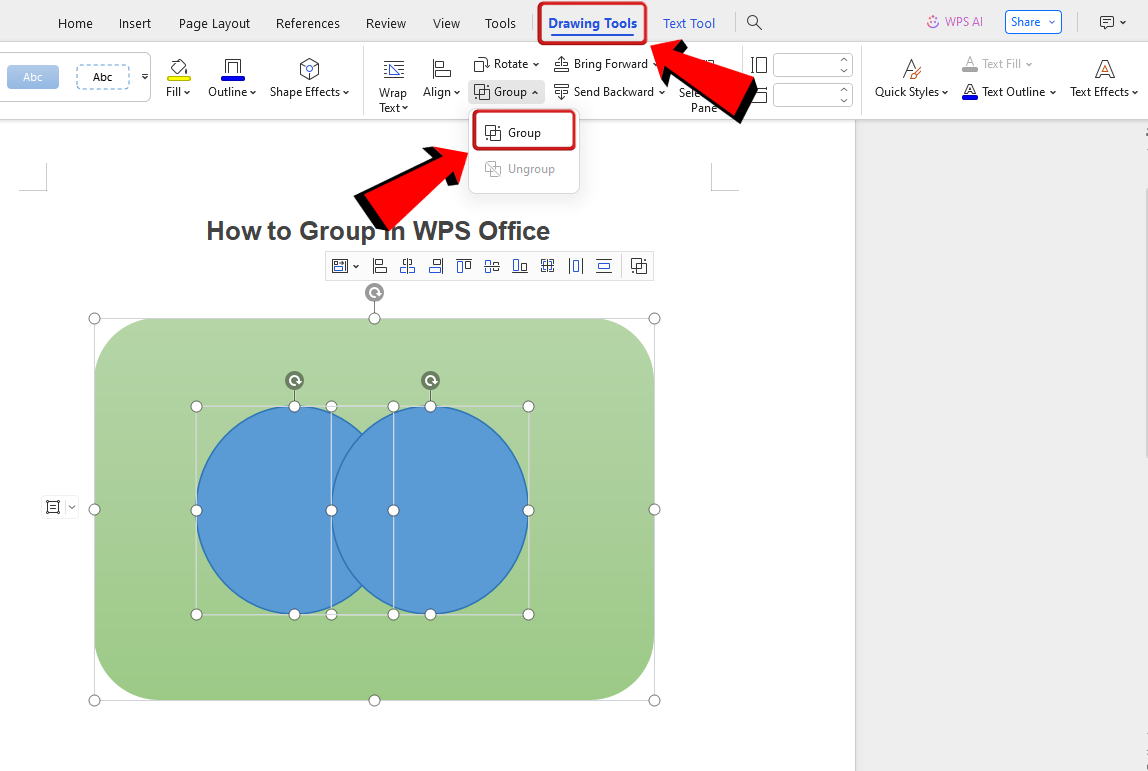Screen dimensions: 1148x771
Task: Open the search magnifier icon
Action: click(x=755, y=22)
